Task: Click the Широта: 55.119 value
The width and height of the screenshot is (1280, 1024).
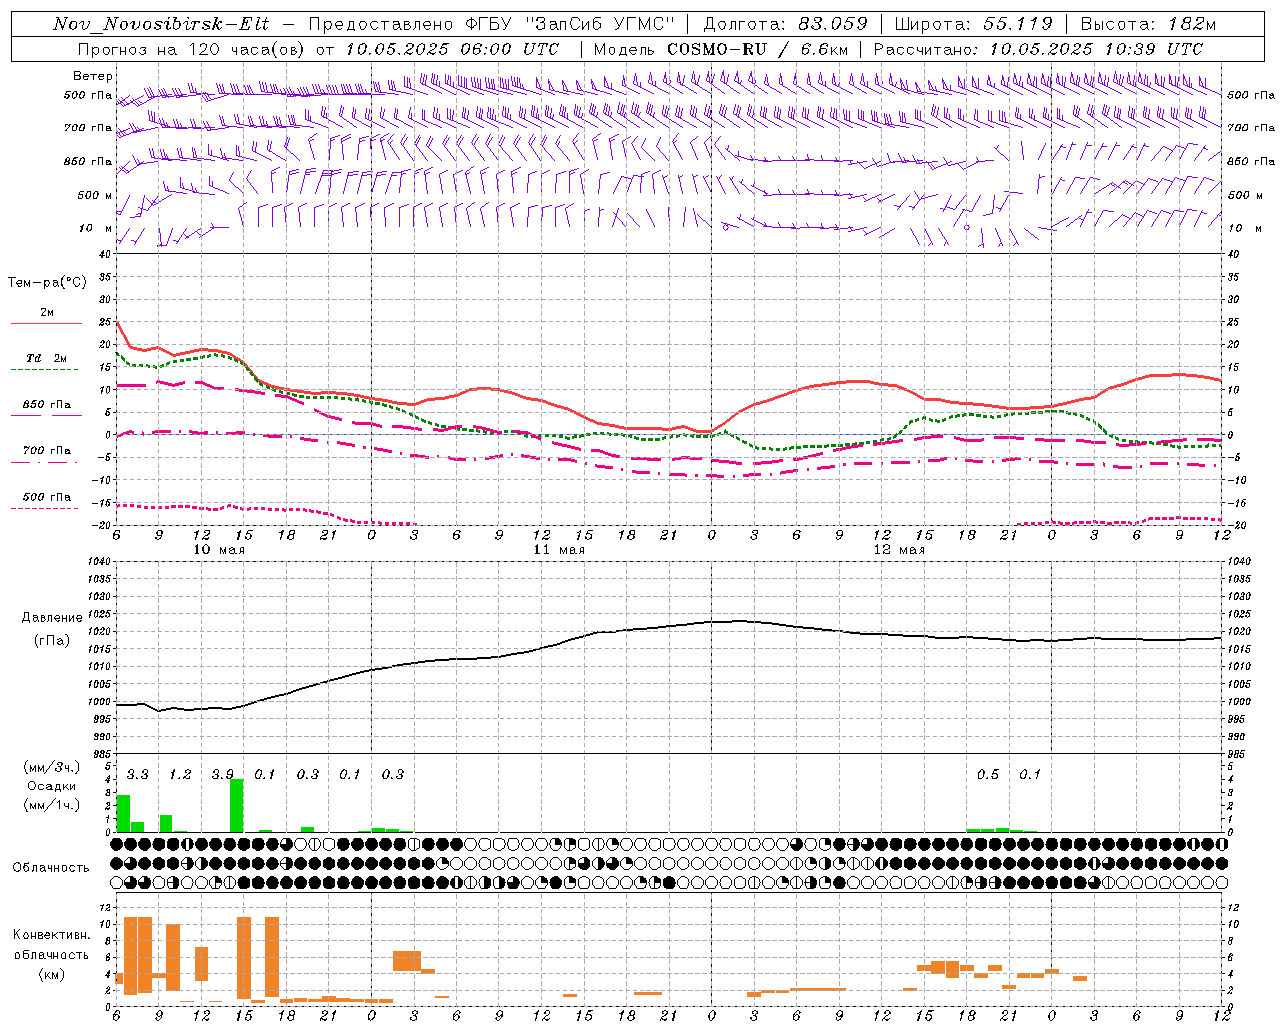Action: (x=973, y=24)
